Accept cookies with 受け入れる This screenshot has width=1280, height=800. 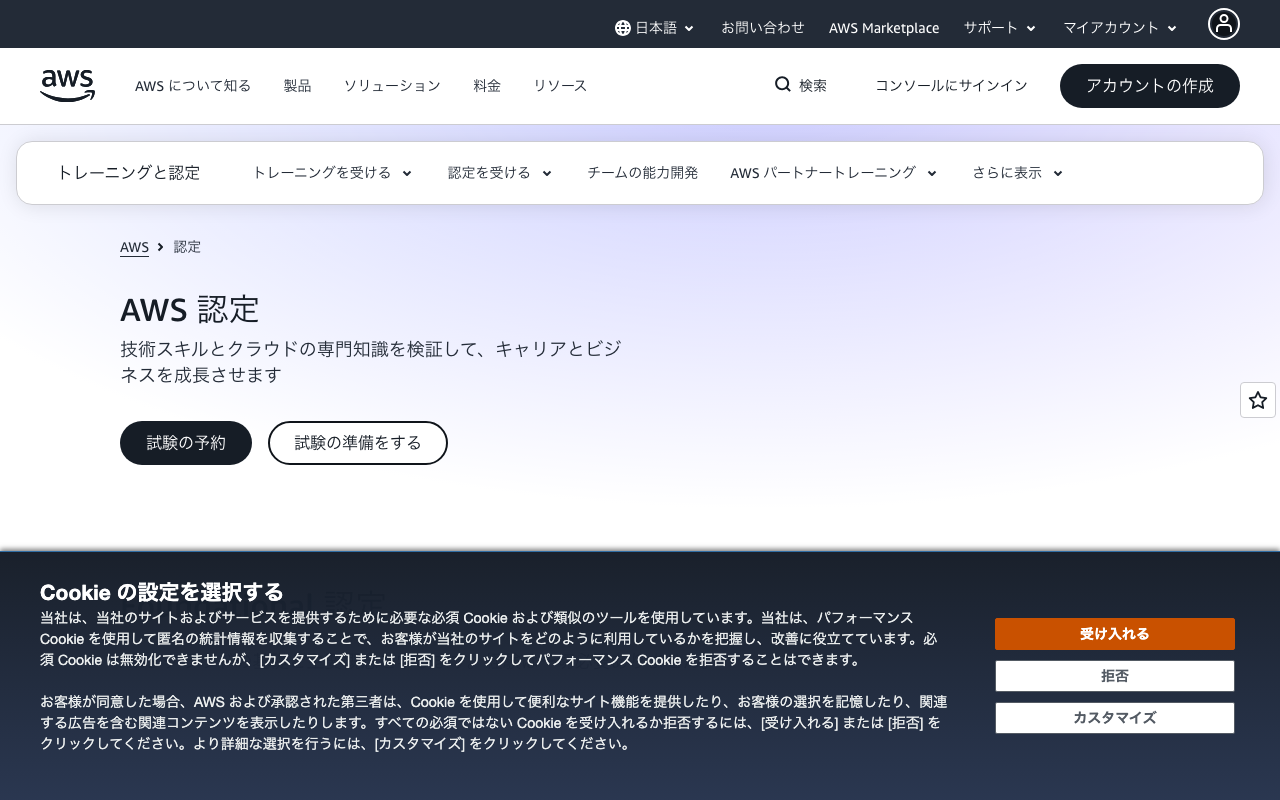pos(1114,633)
